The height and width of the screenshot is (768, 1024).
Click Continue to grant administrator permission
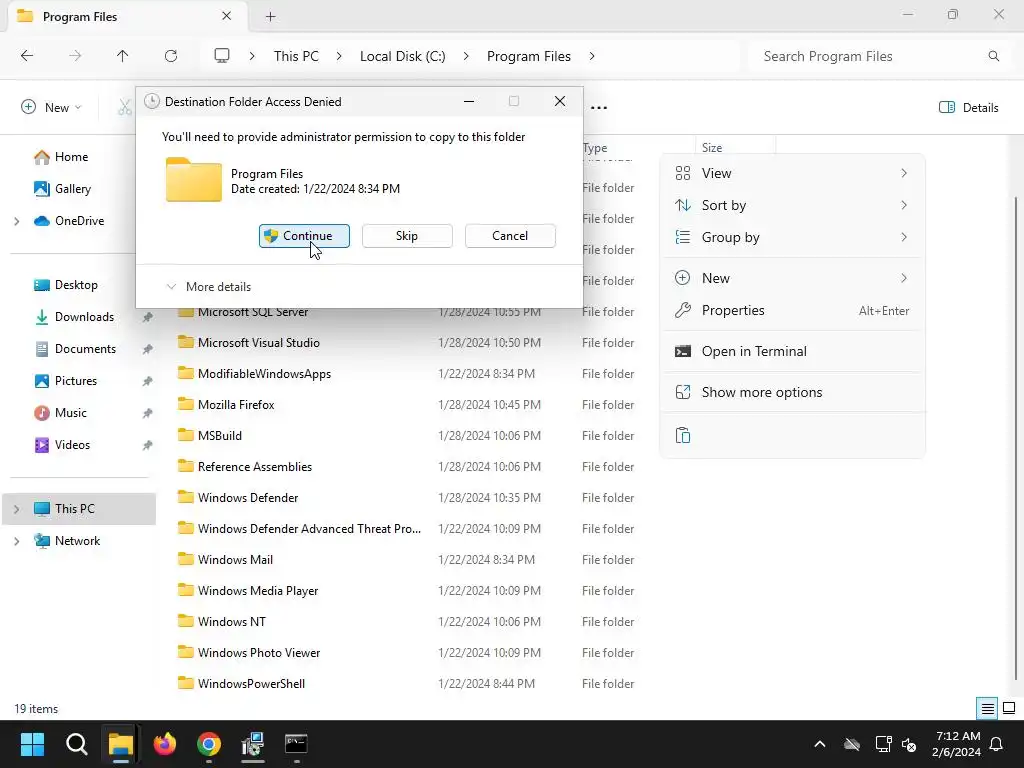tap(304, 236)
